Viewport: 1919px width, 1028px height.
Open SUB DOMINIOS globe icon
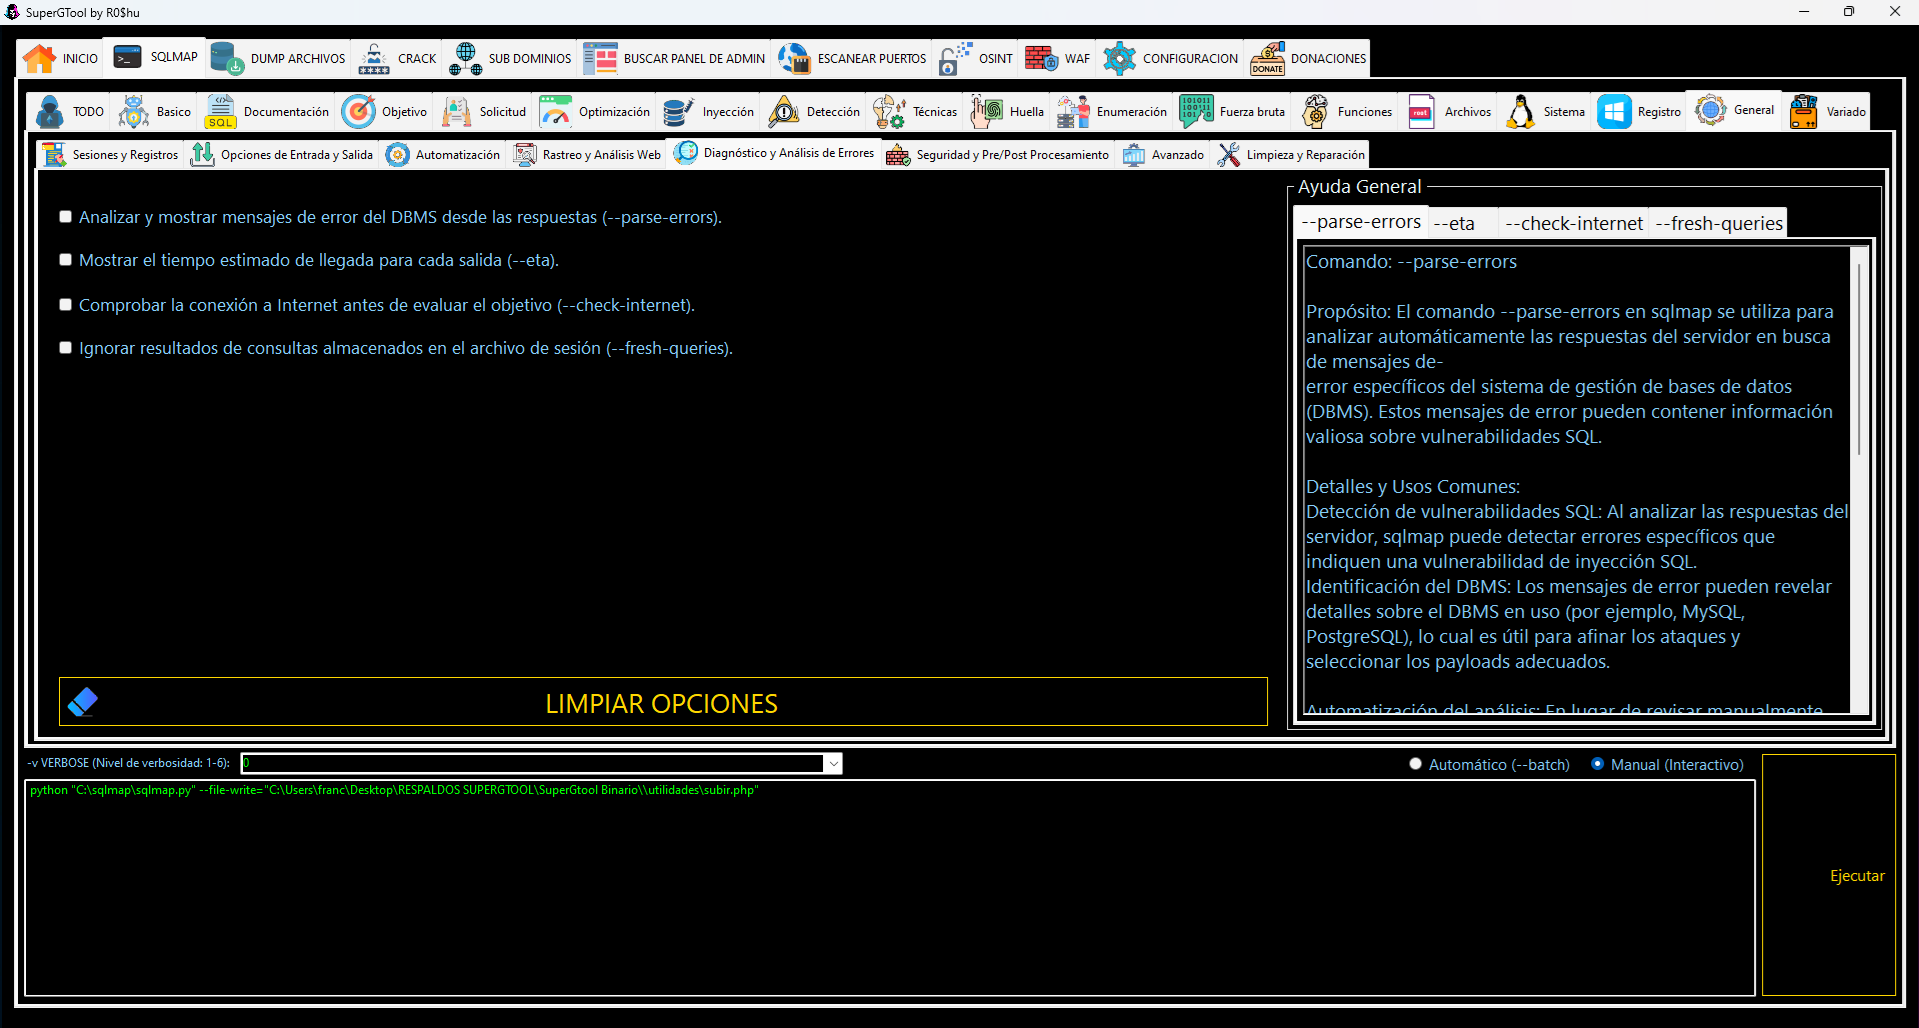466,59
